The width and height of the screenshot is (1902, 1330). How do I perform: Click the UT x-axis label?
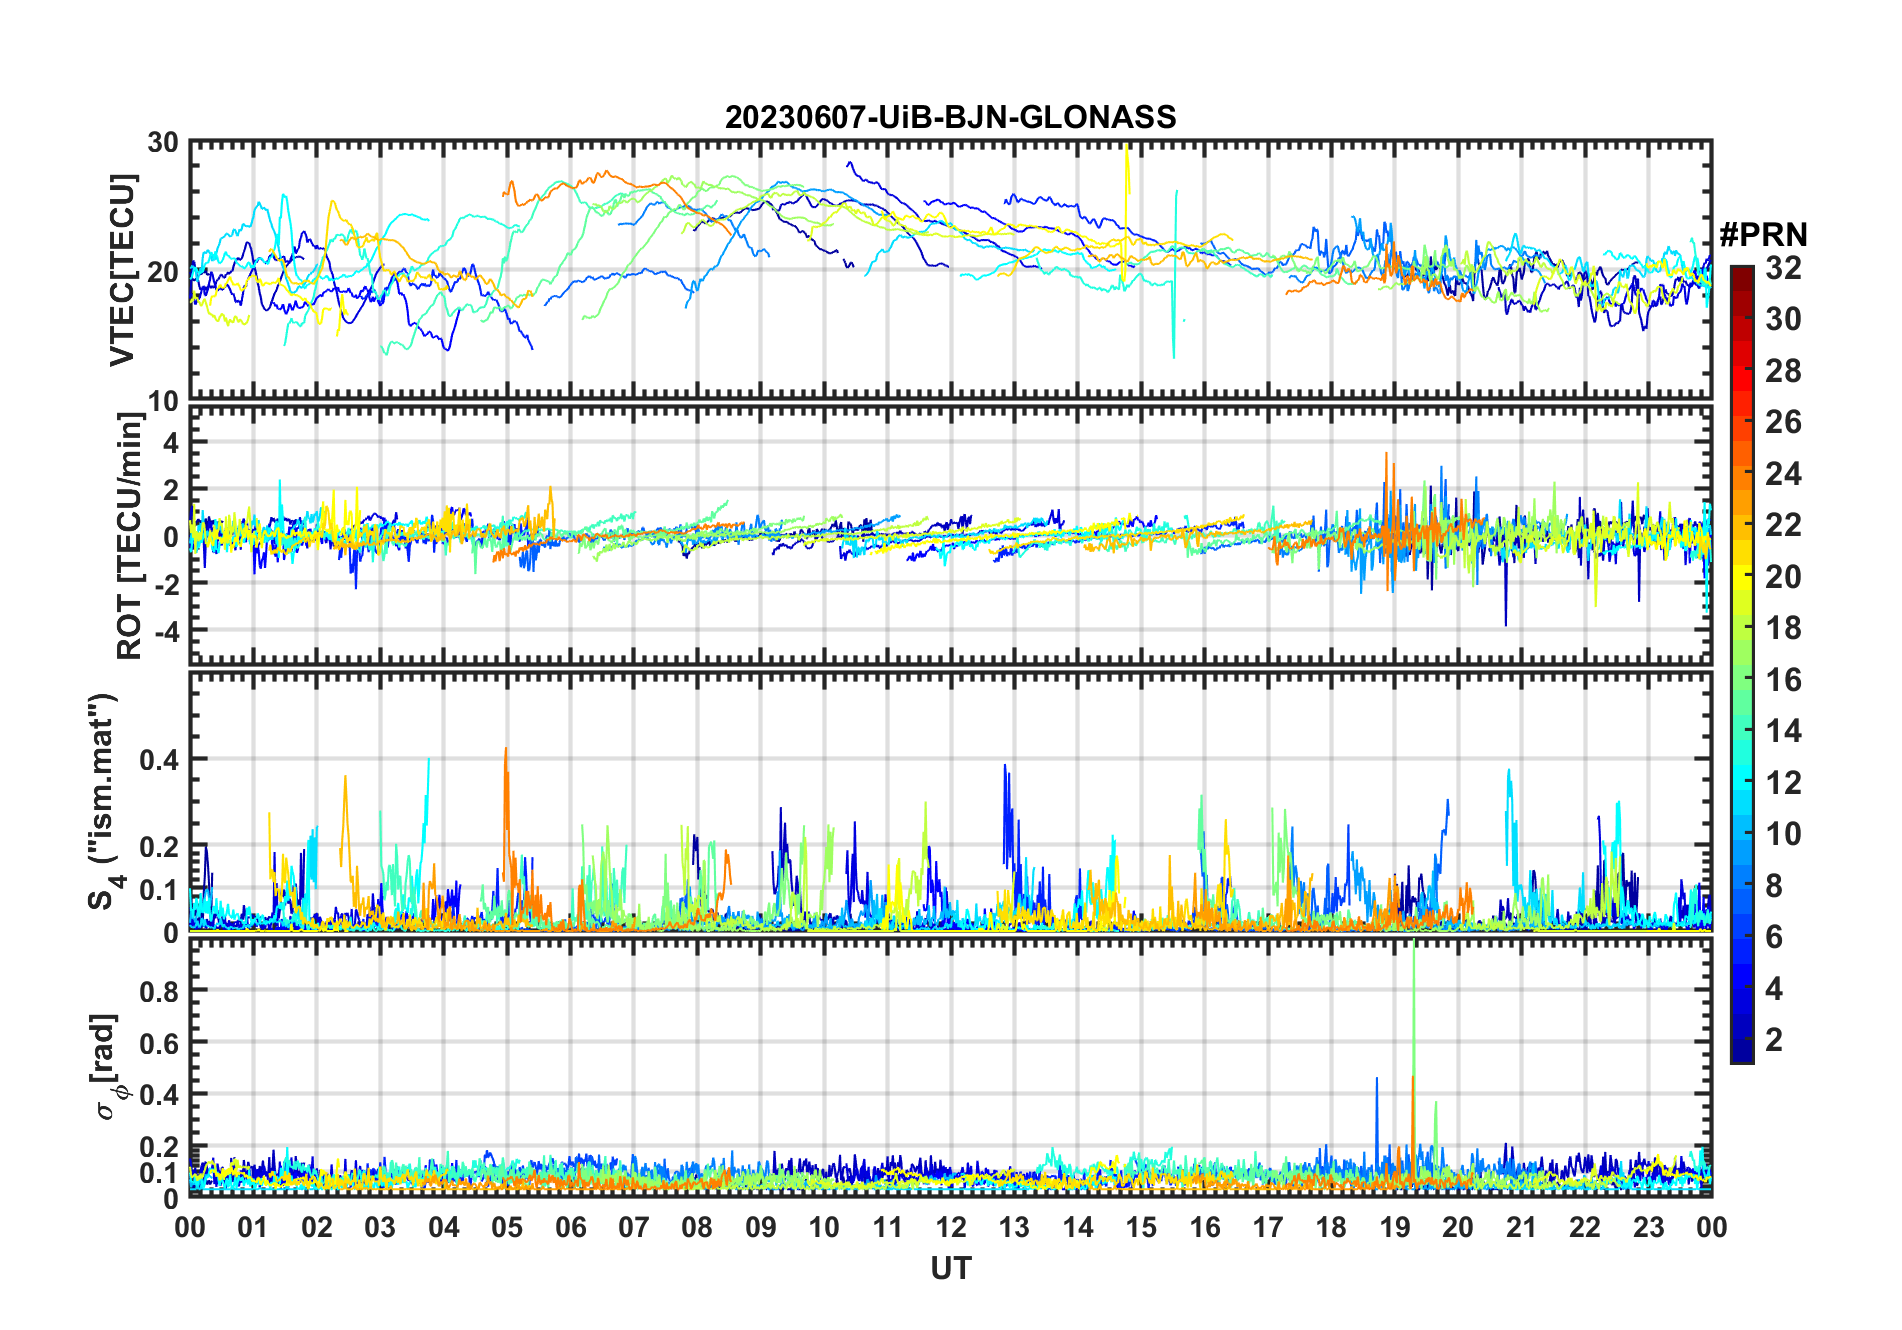pos(950,1269)
